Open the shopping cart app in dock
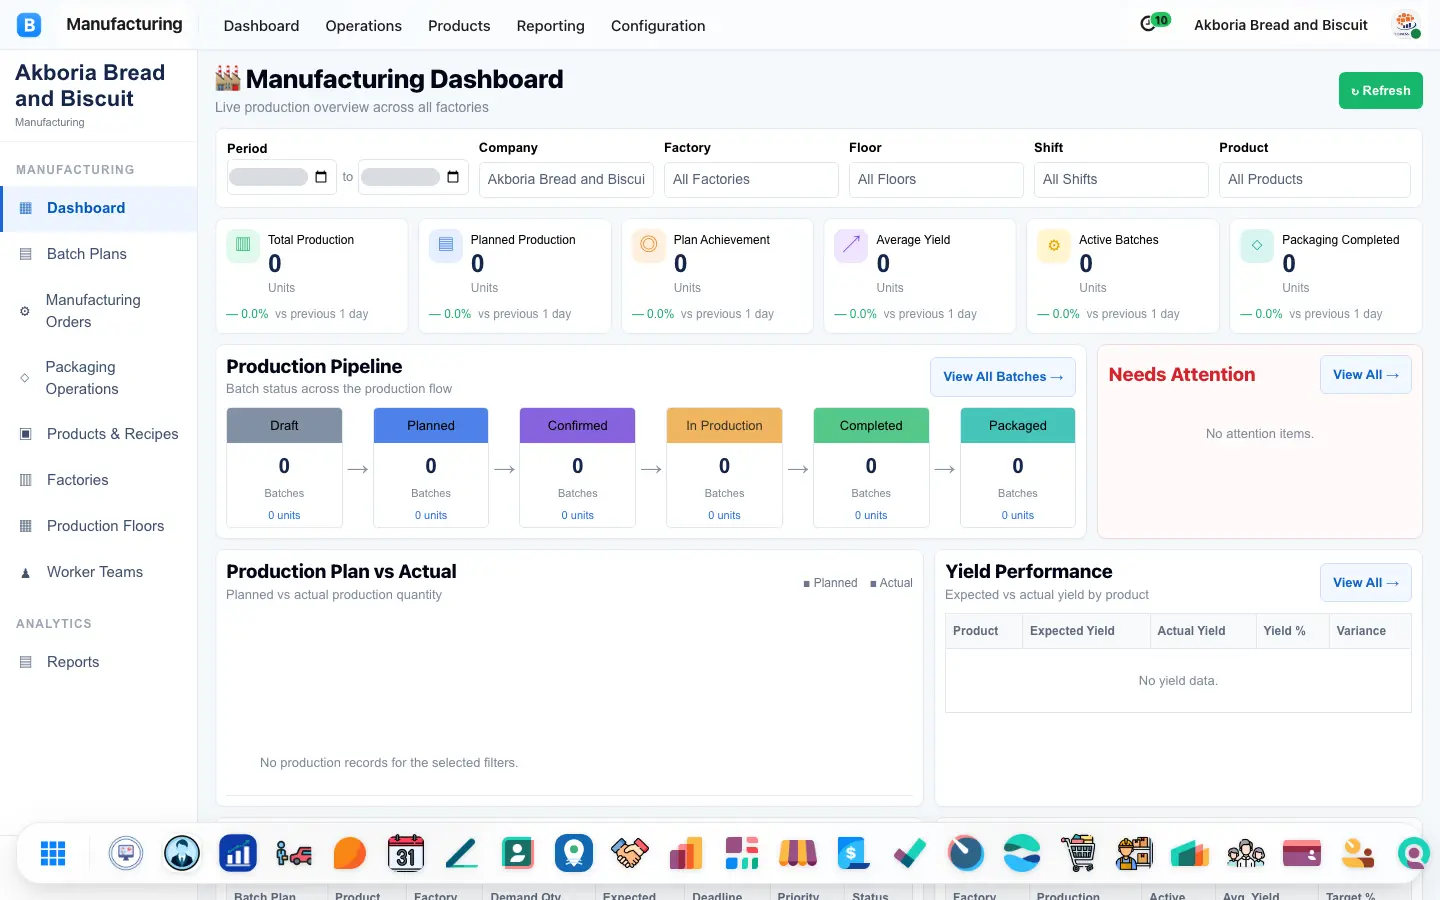The image size is (1440, 900). point(1078,853)
